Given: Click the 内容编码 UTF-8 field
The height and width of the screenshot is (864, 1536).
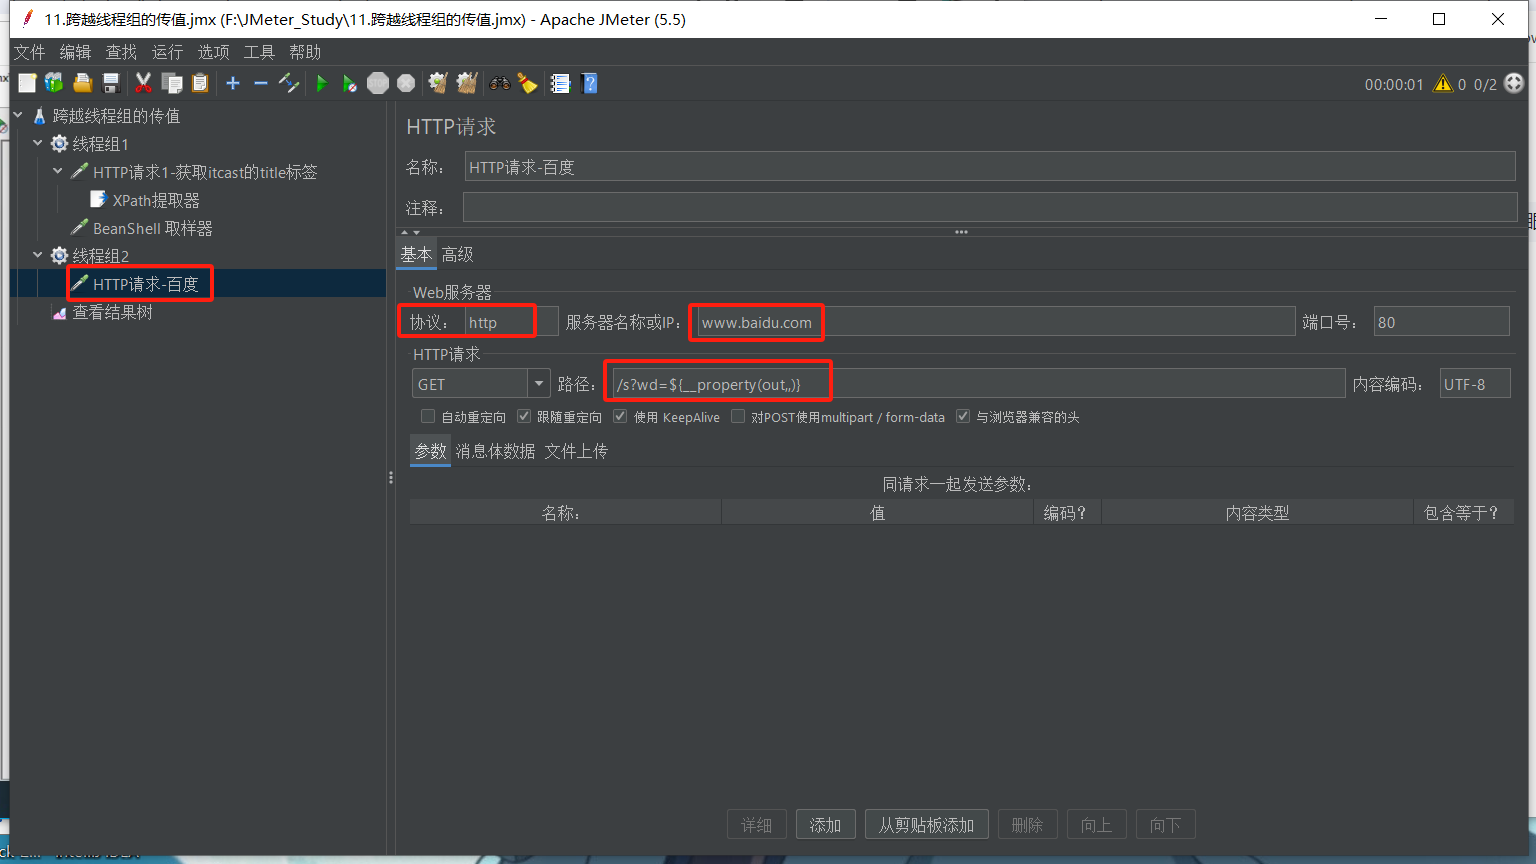Looking at the screenshot, I should tap(1475, 384).
